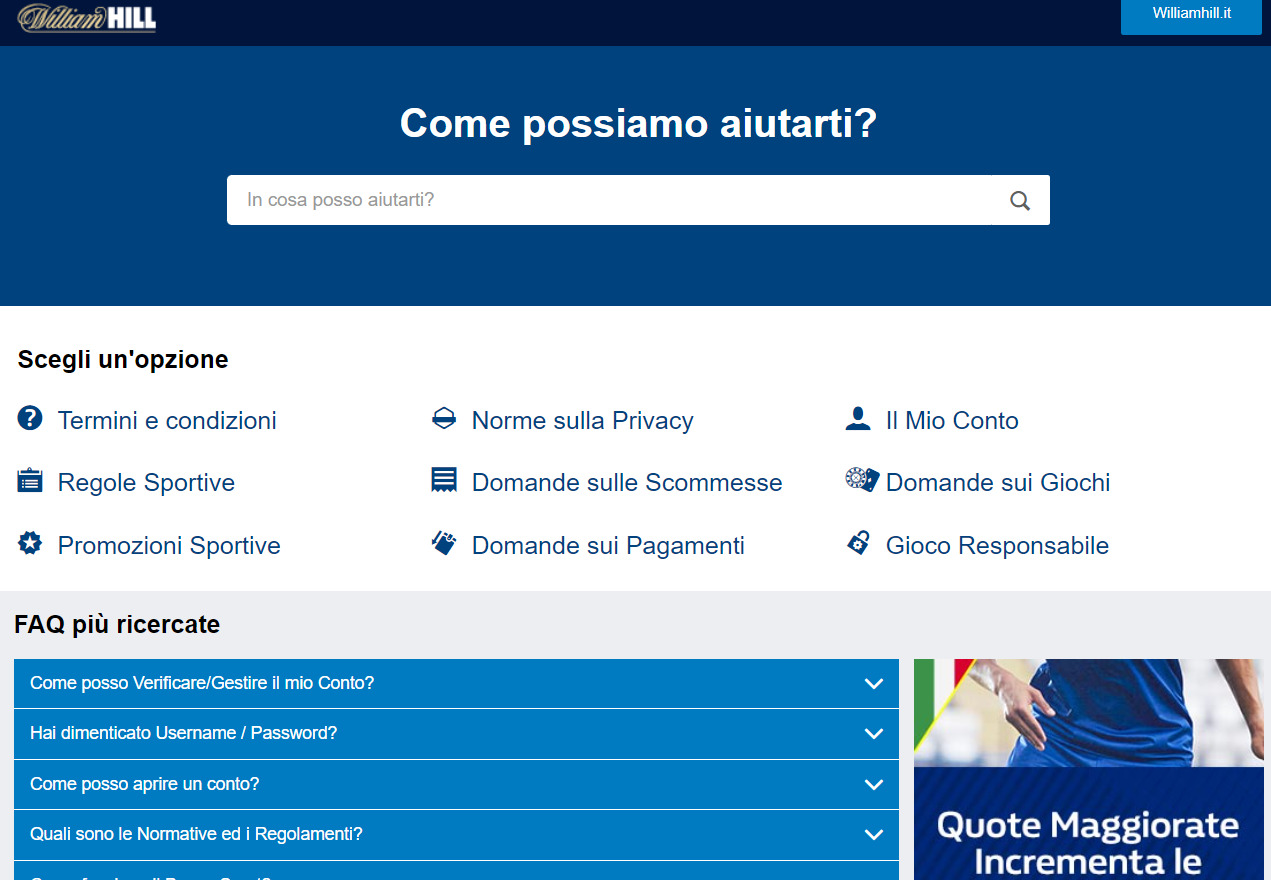Click chevron on 'Come posso Verificare/Gestire il mio Conto?' row

click(874, 684)
